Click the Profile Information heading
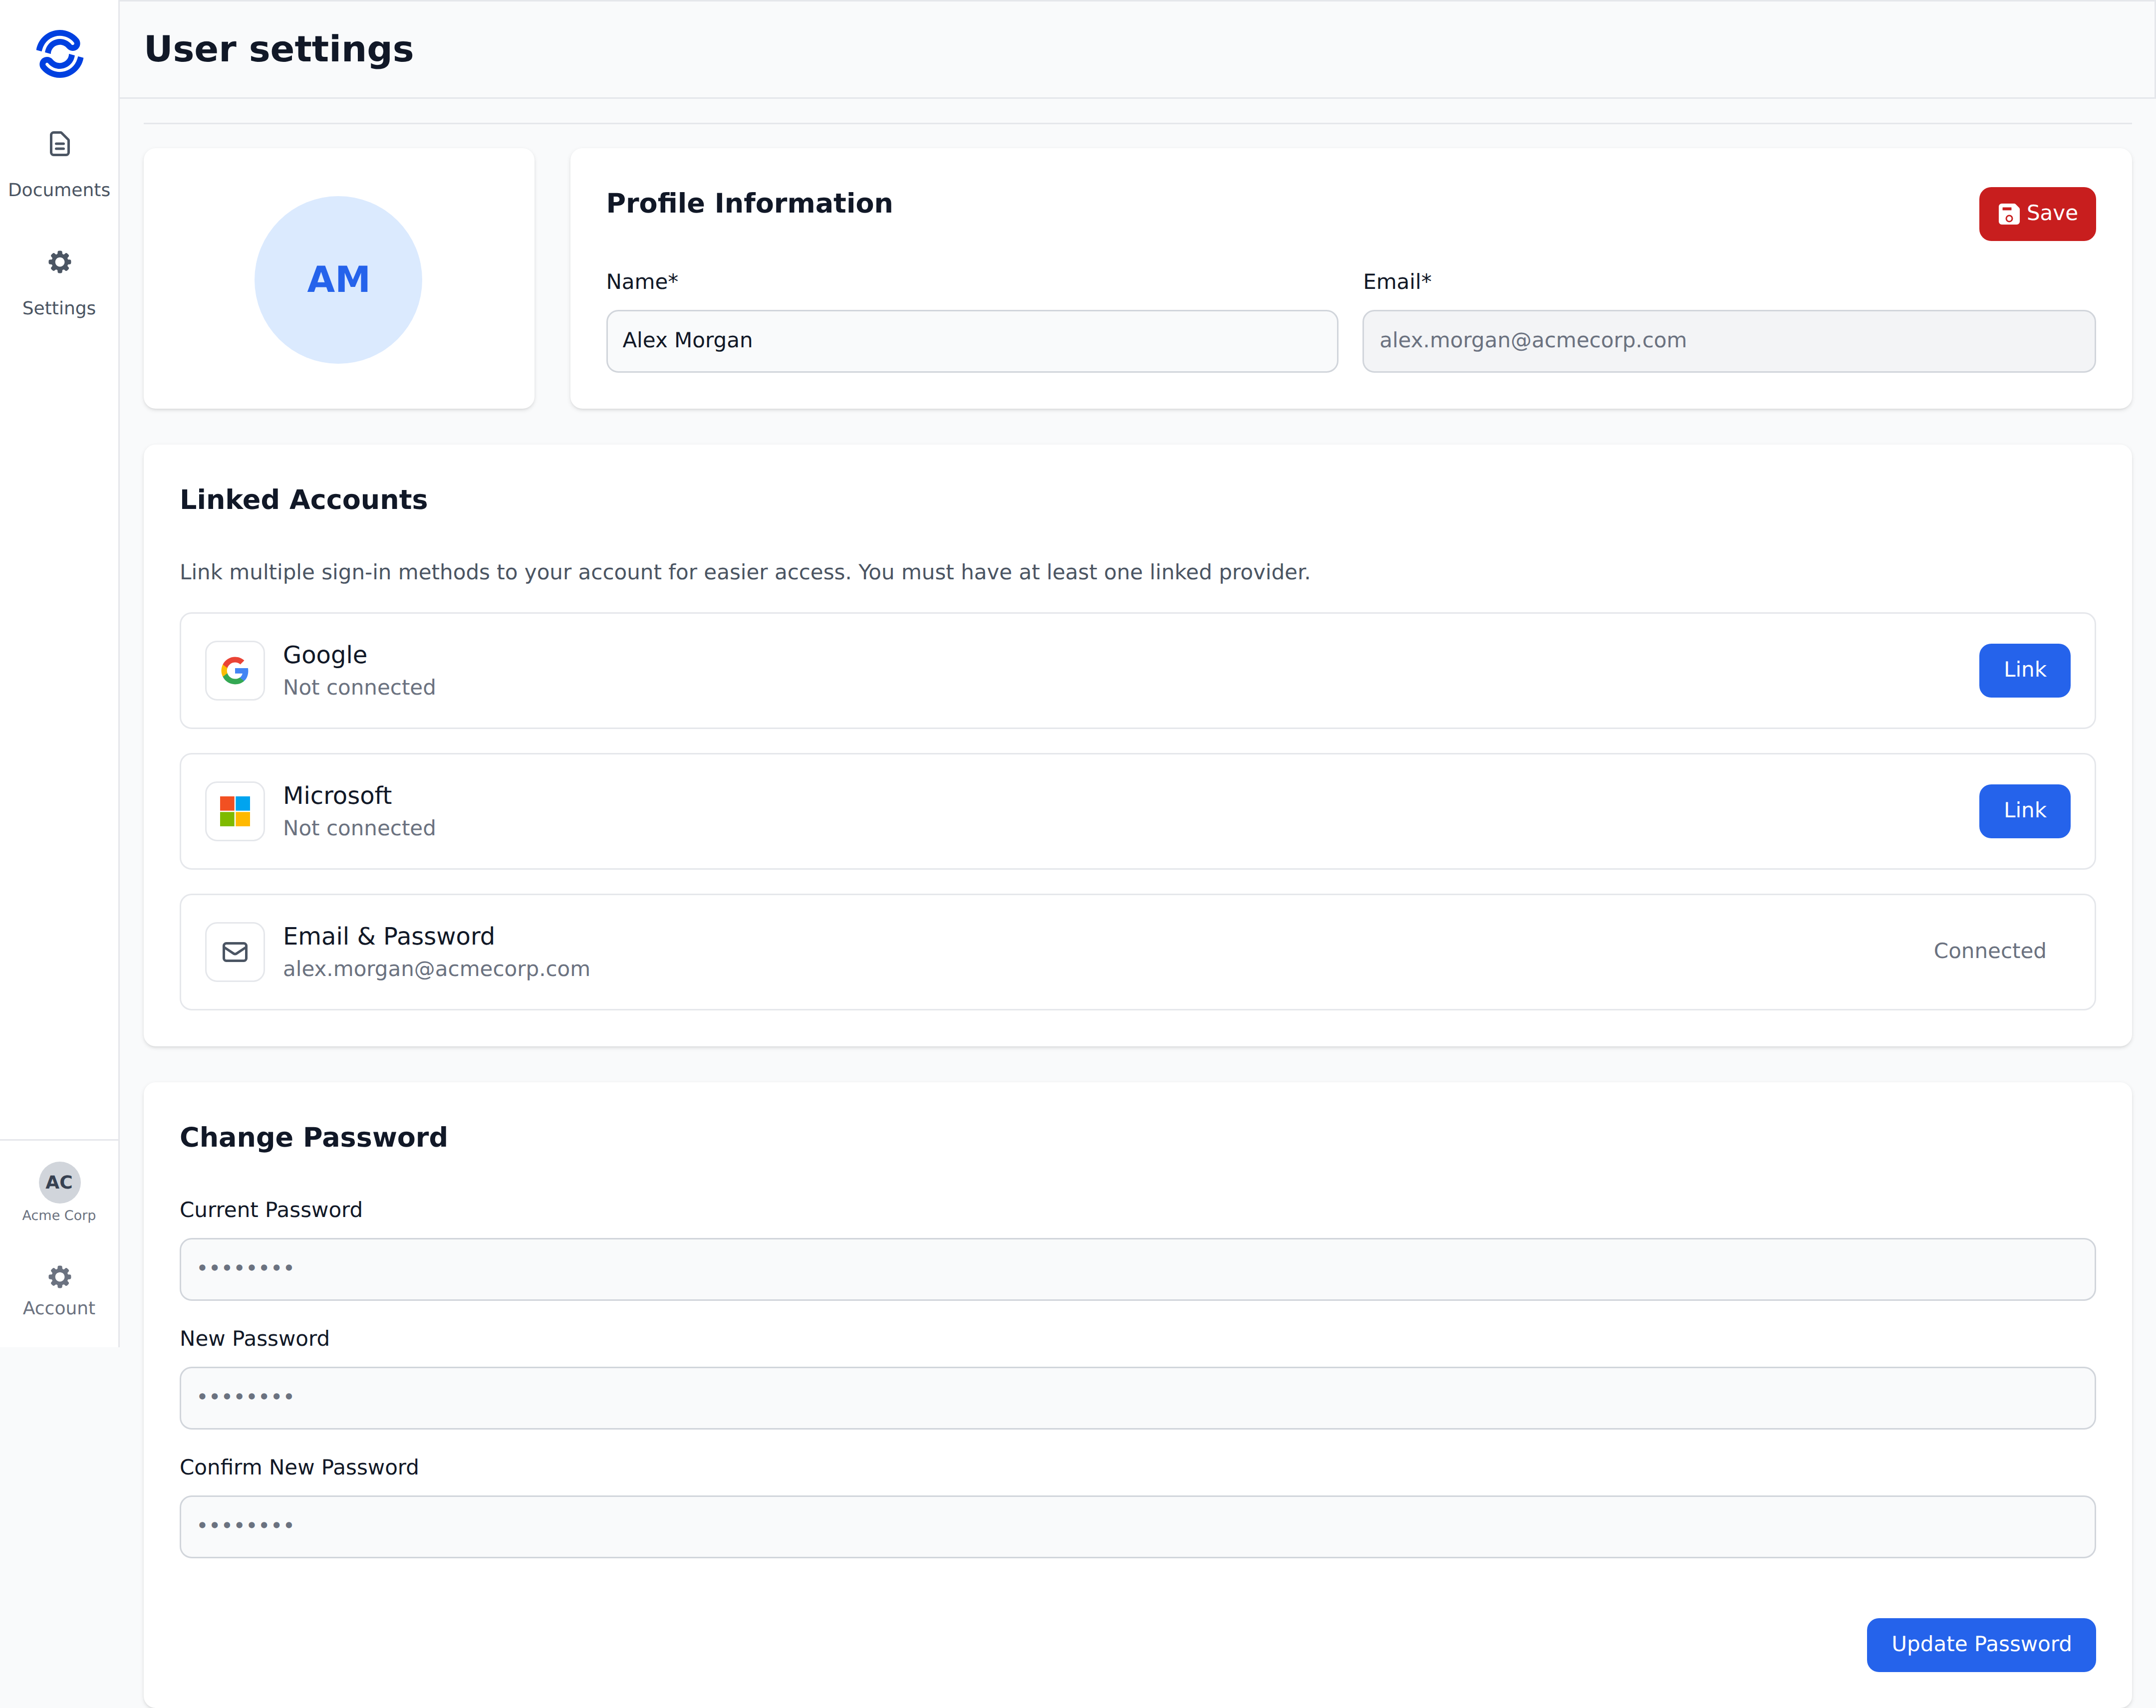This screenshot has height=1708, width=2156. point(749,203)
